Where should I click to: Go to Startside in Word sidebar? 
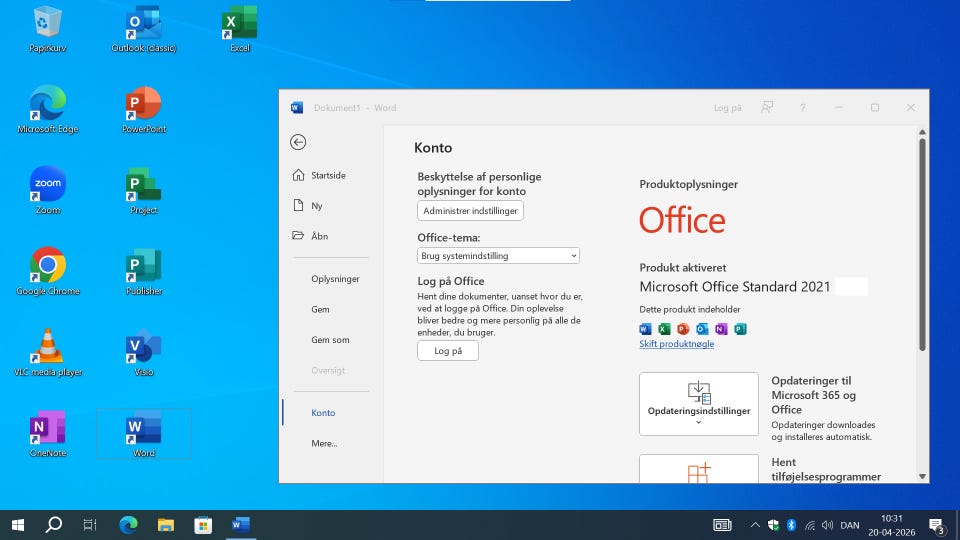(328, 175)
